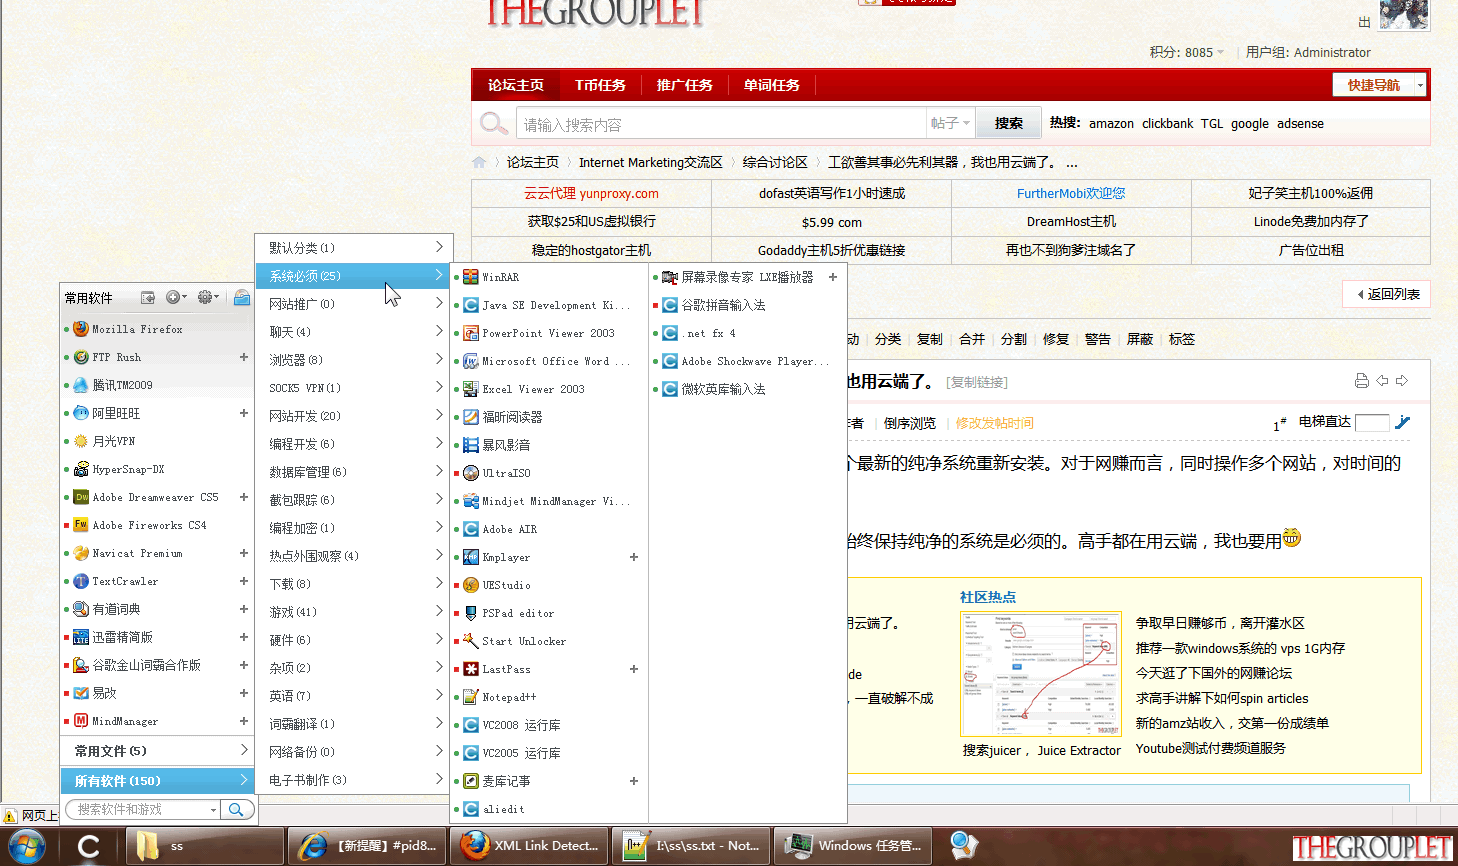Screen dimensions: 1458x866
Task: Launch Adobe Dreamweaver CS5
Action: pyautogui.click(x=146, y=497)
